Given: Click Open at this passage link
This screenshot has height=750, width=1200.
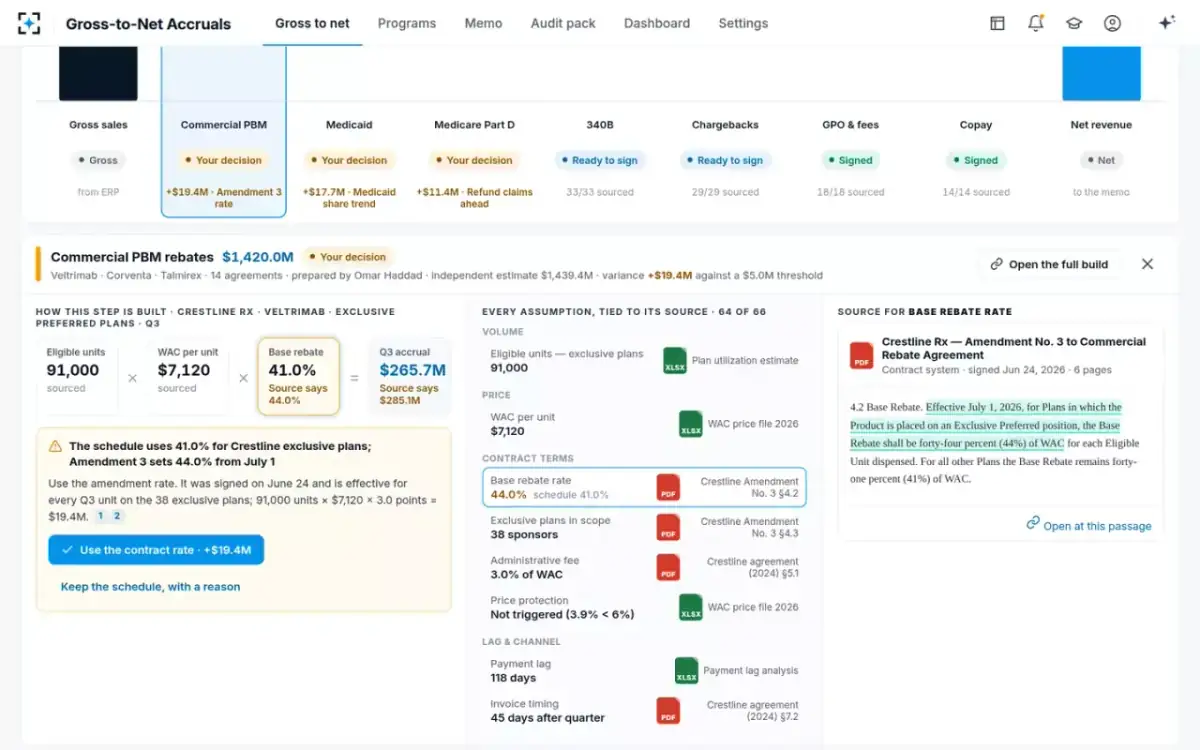Looking at the screenshot, I should [x=1097, y=526].
